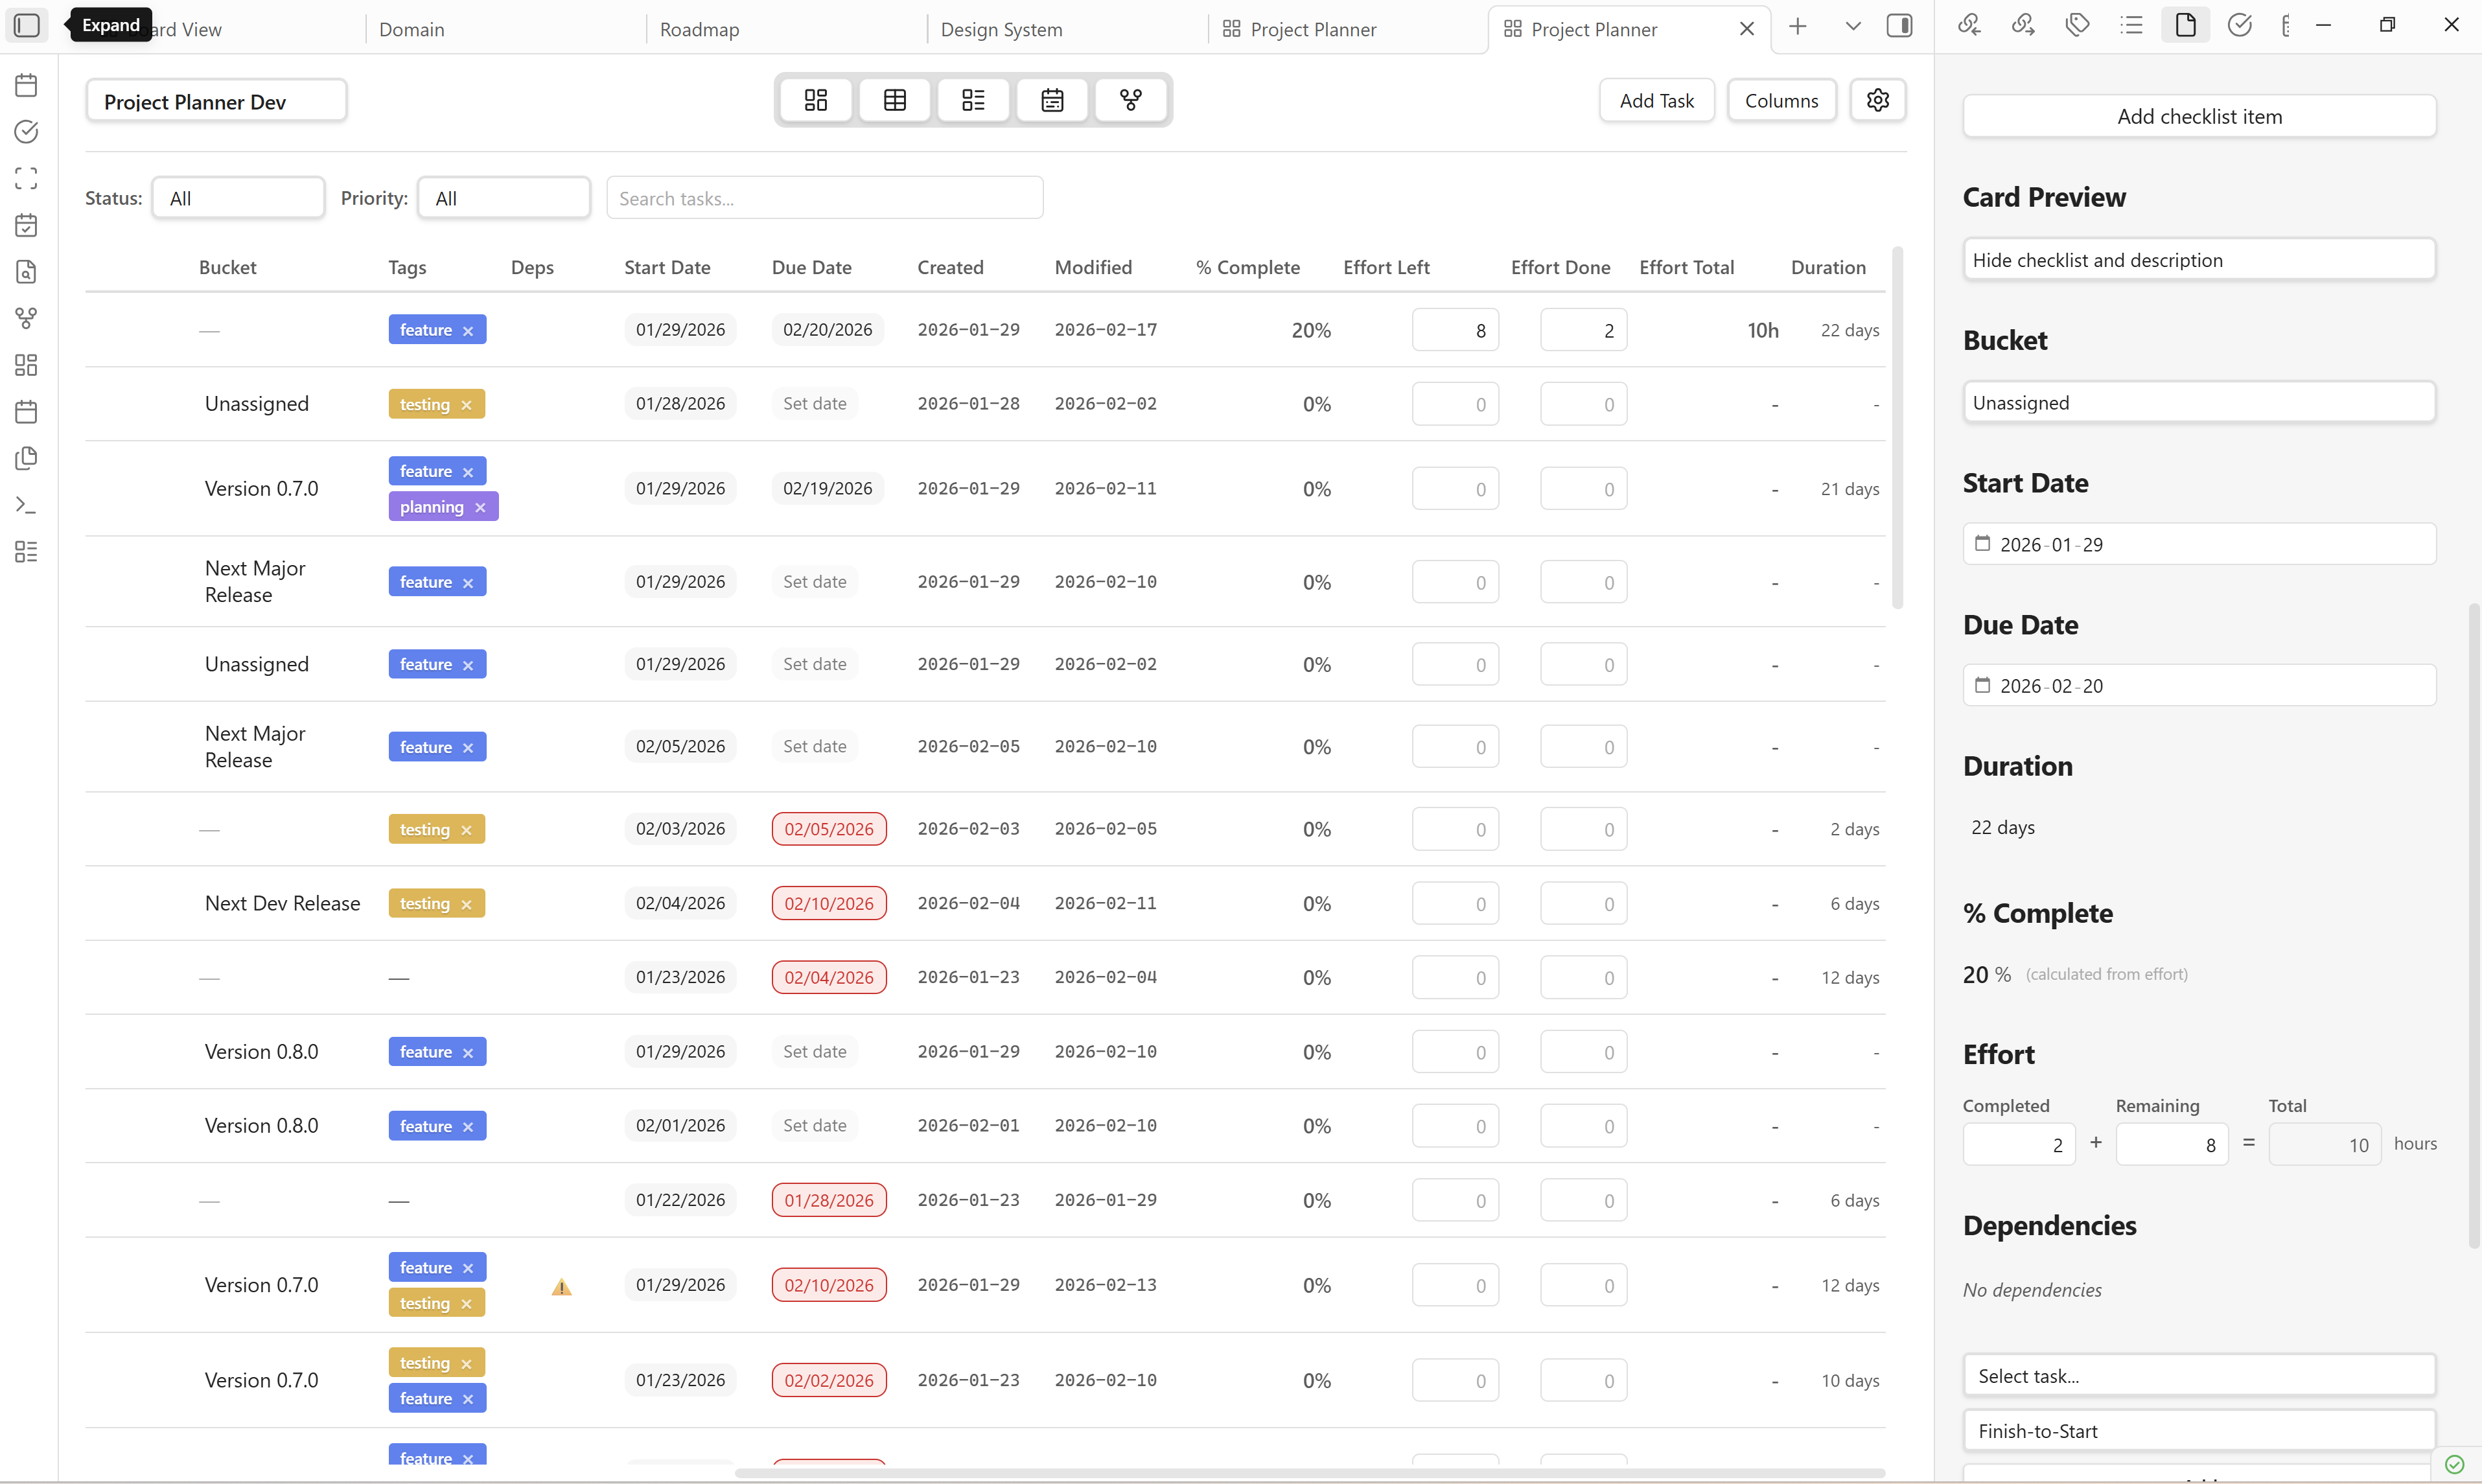This screenshot has height=1484, width=2482.
Task: Select the Design System tab
Action: pos(1002,29)
